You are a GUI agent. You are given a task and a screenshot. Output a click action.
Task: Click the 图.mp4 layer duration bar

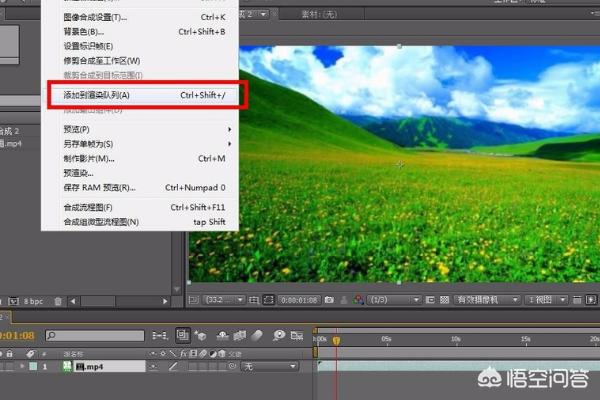[458, 366]
